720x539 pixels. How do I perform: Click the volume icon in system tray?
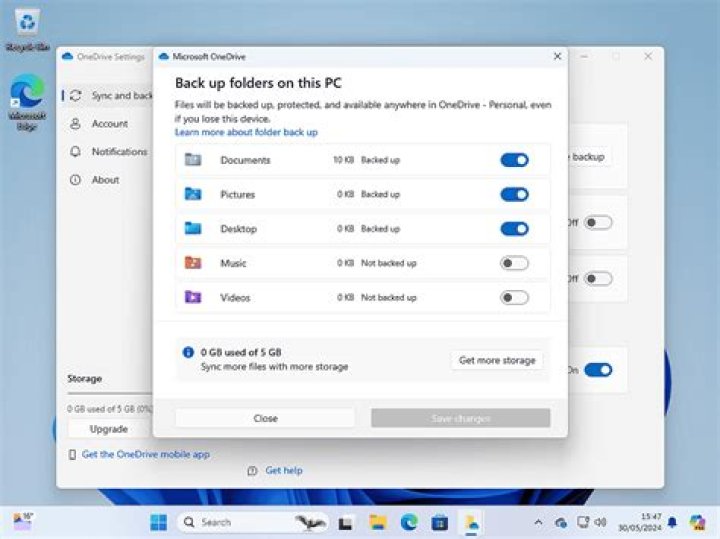(601, 522)
